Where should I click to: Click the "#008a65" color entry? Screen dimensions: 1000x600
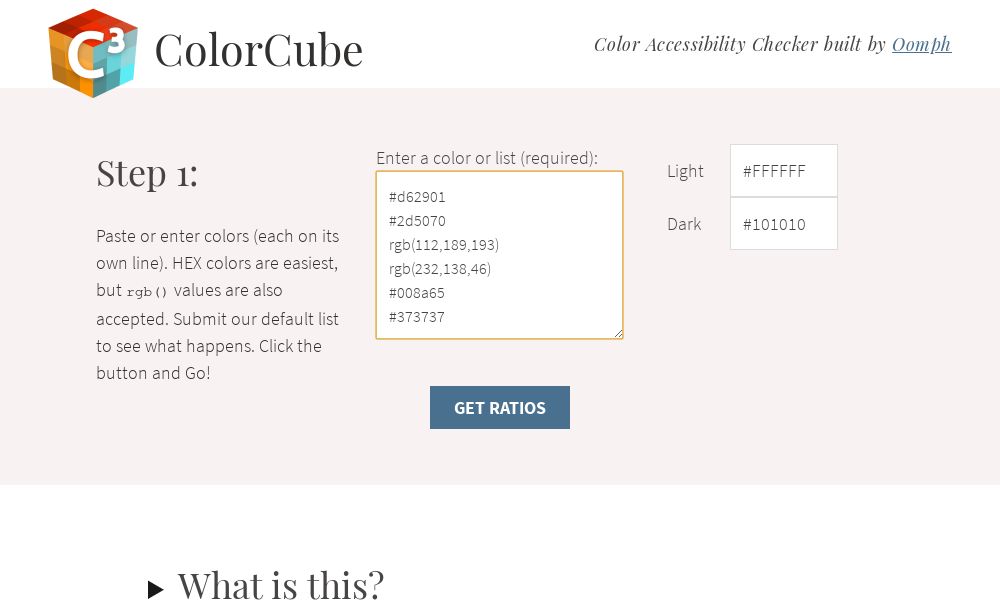417,293
